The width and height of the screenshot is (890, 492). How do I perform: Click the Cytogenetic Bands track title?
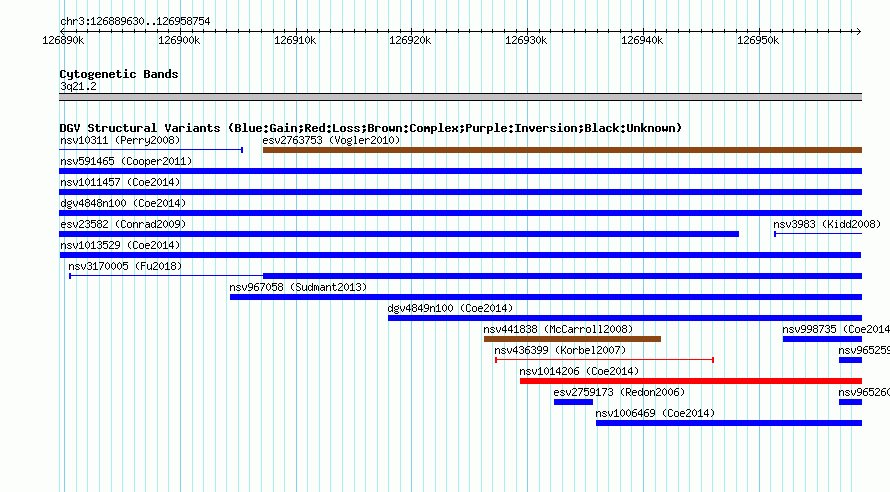pos(119,74)
